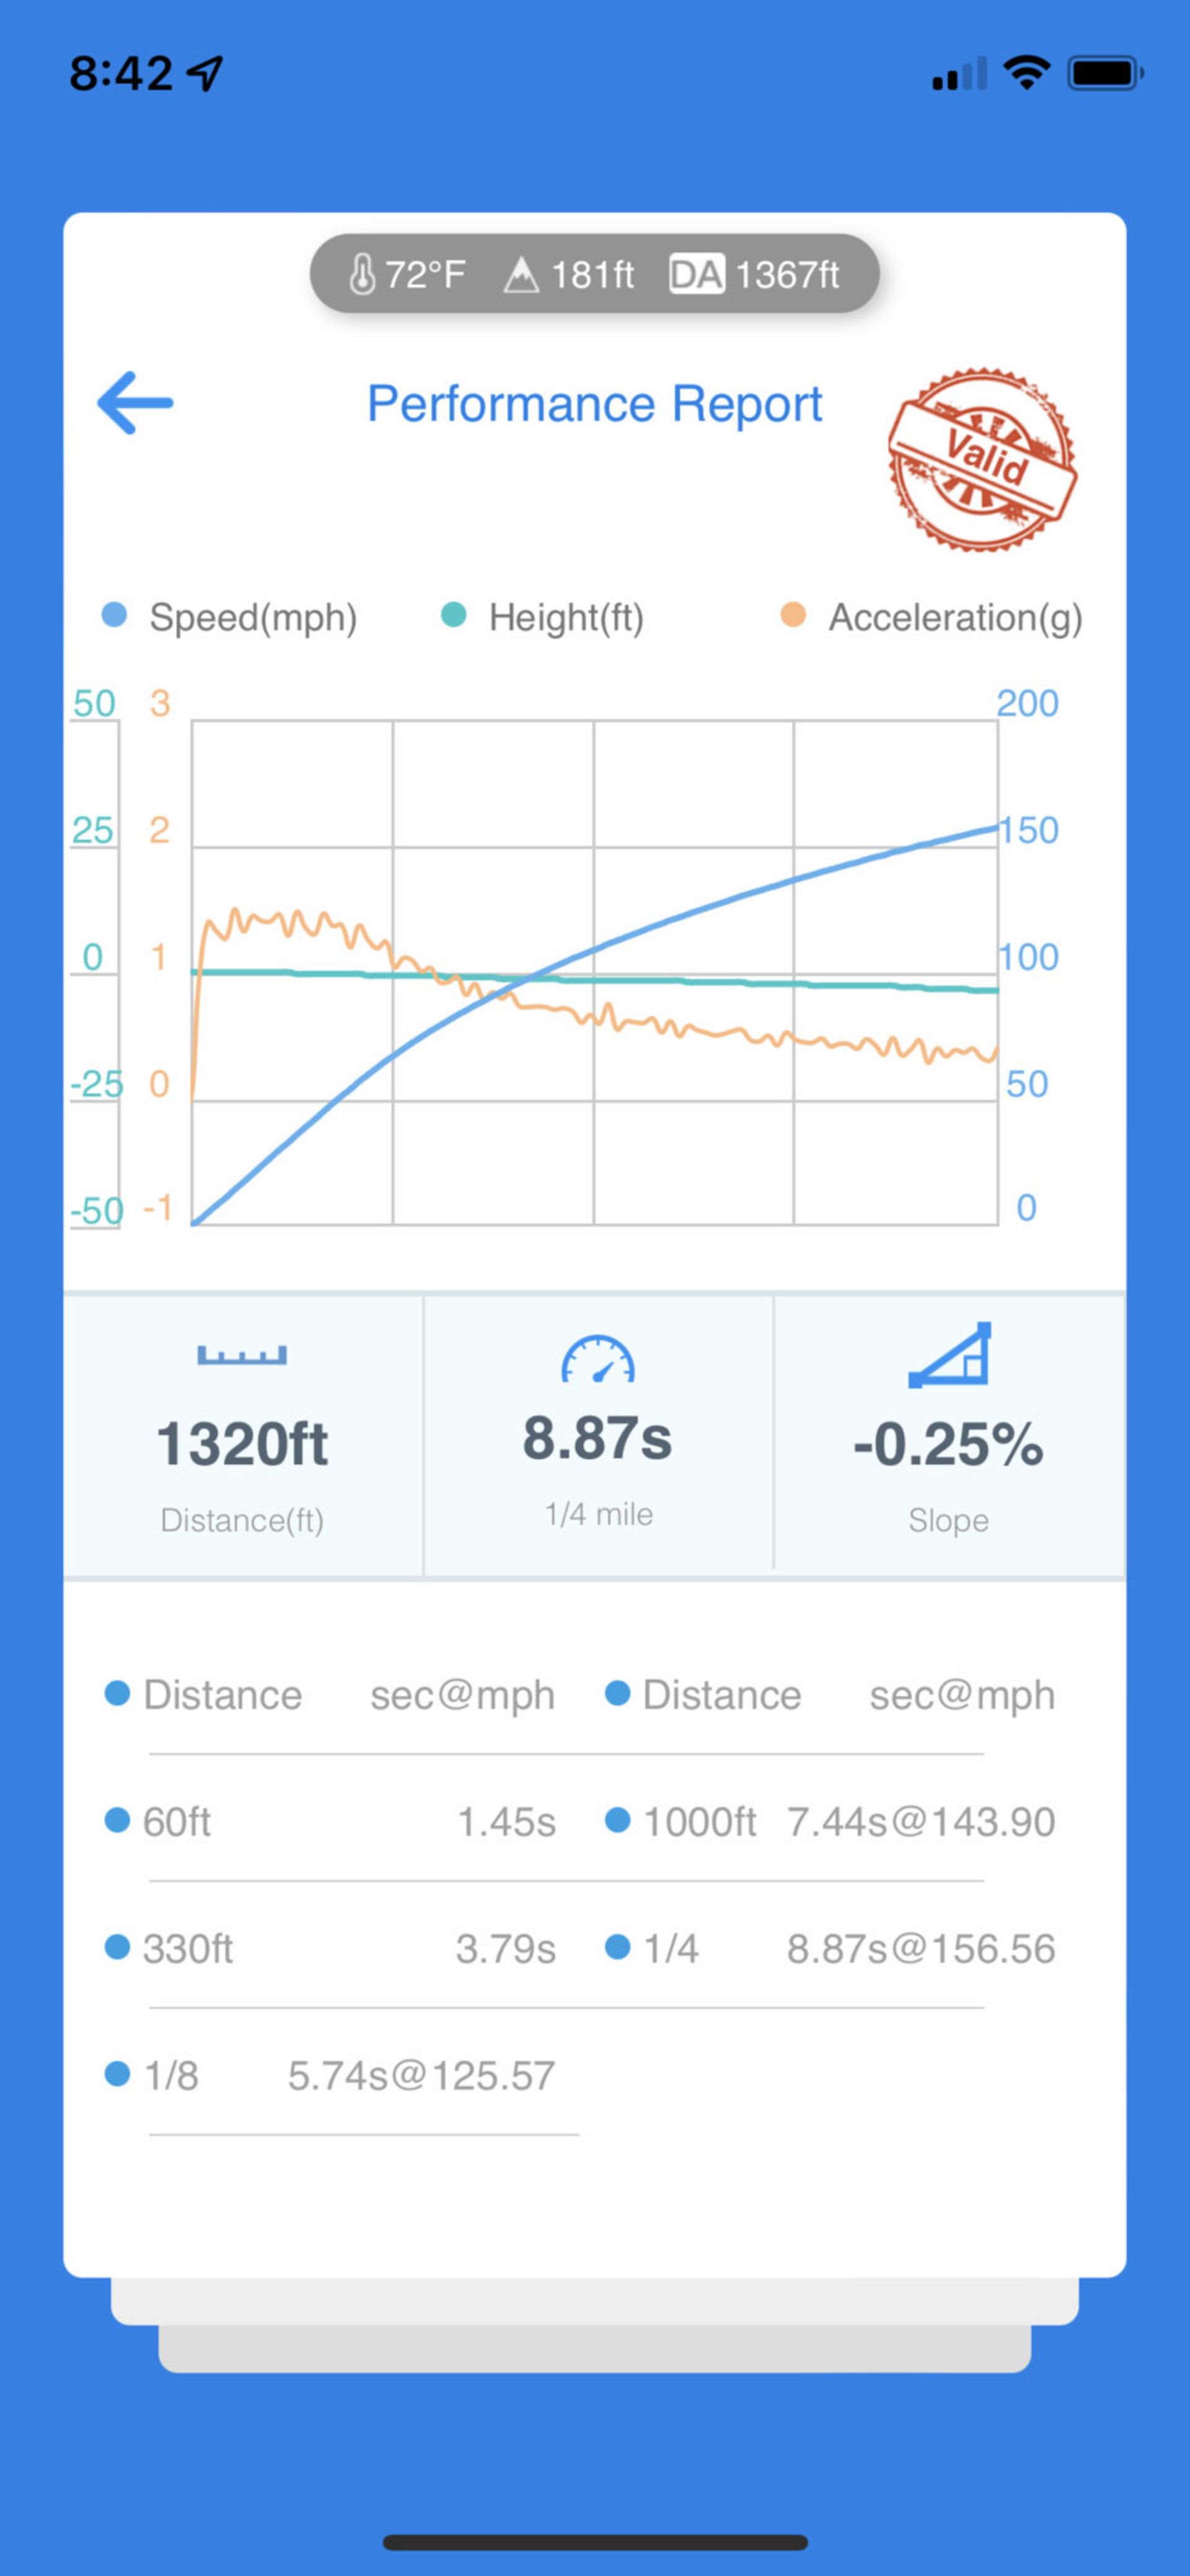Select the 1000ft result row
1190x2576 pixels.
pyautogui.click(x=830, y=1821)
